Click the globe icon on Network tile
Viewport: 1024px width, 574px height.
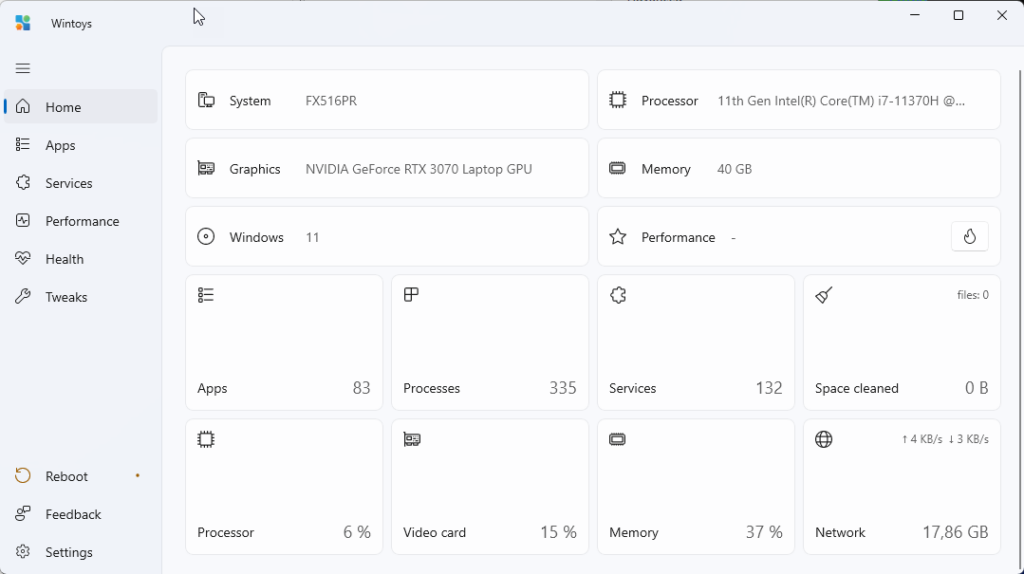(824, 439)
